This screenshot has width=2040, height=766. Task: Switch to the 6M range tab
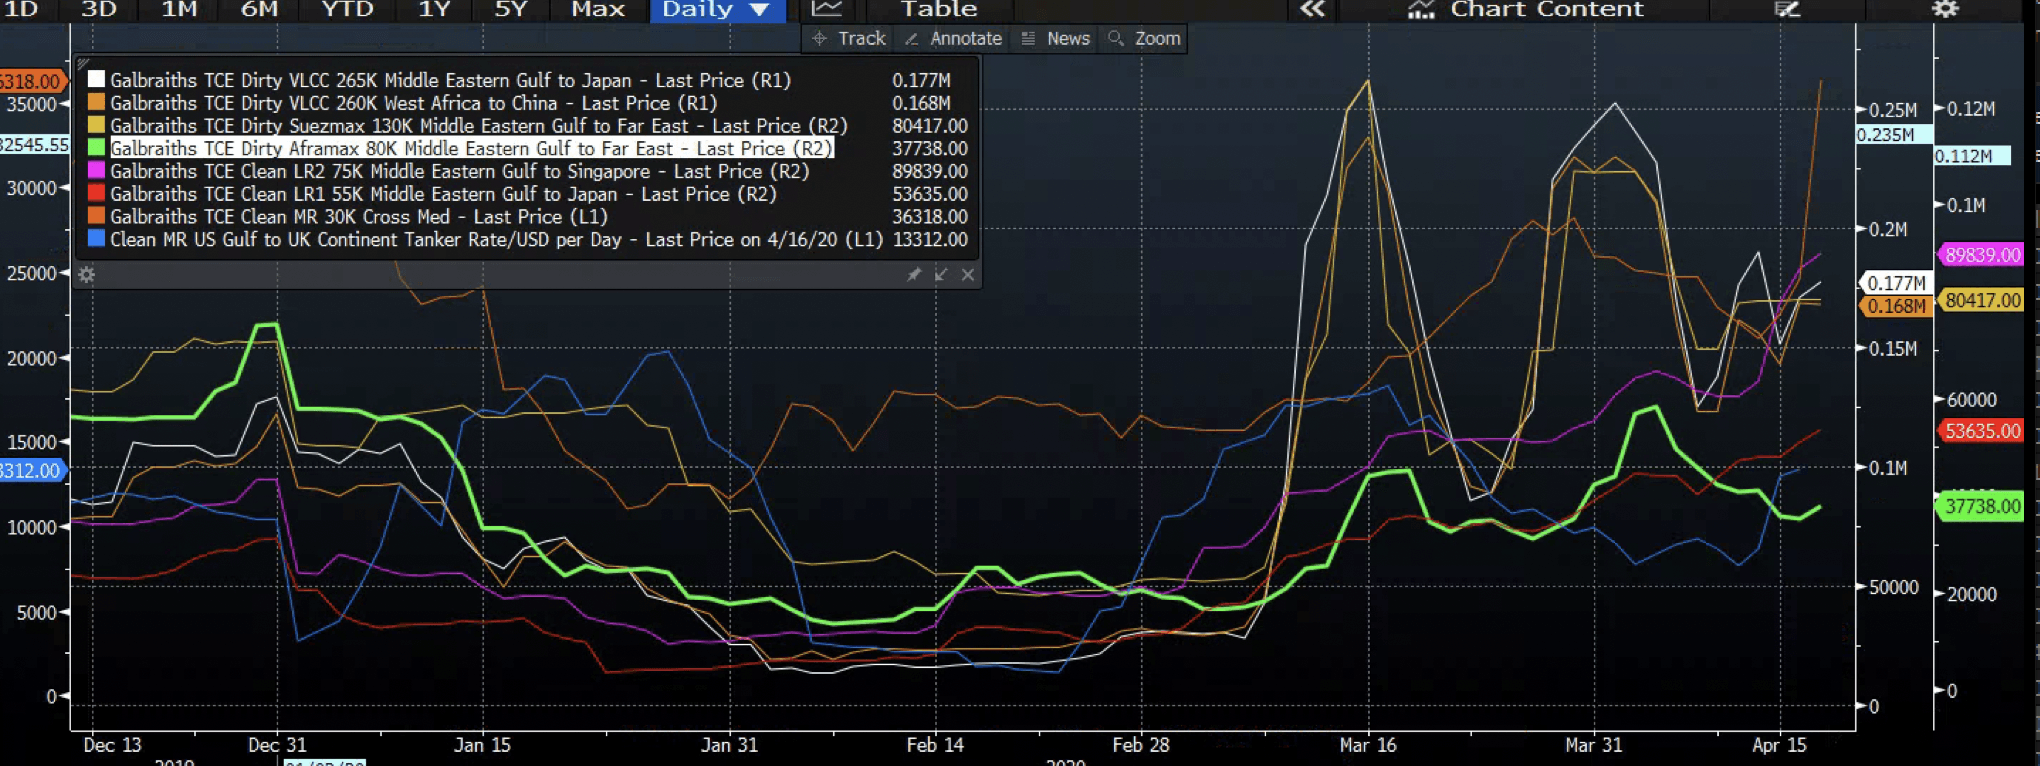point(259,9)
